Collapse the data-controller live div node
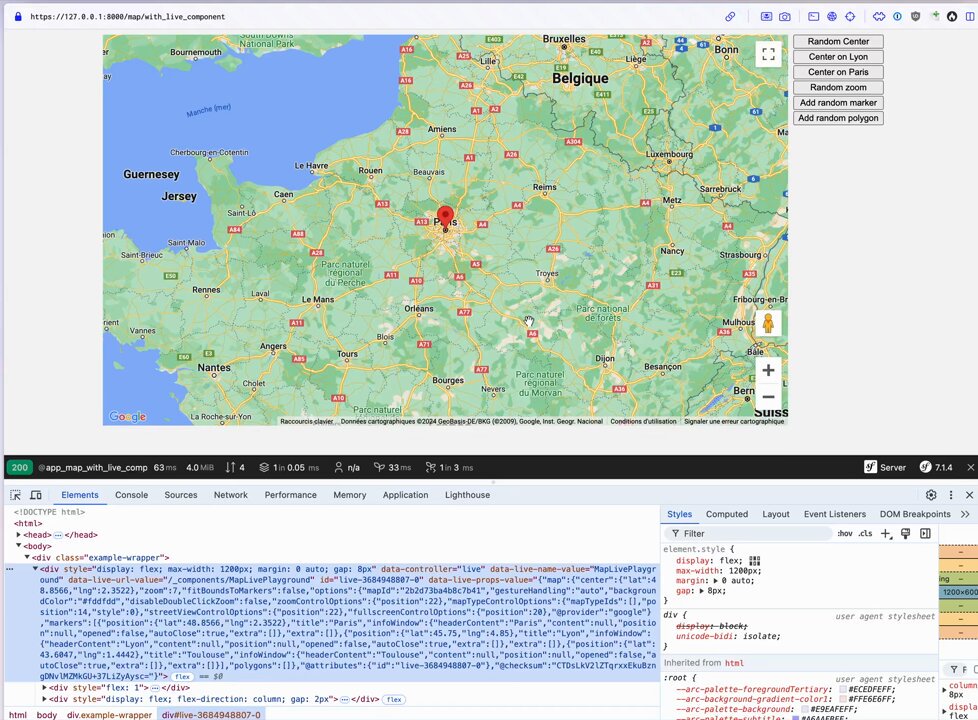 [36, 569]
